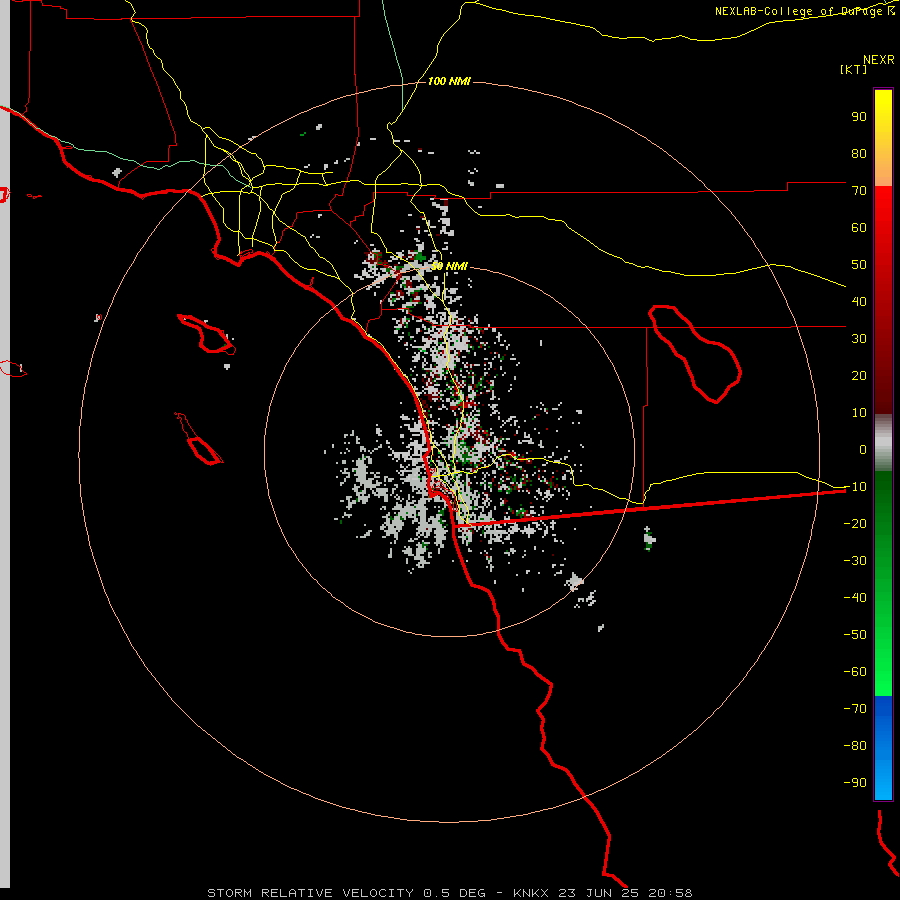Screen dimensions: 900x900
Task: Click the -10 knot scale label
Action: (x=855, y=487)
